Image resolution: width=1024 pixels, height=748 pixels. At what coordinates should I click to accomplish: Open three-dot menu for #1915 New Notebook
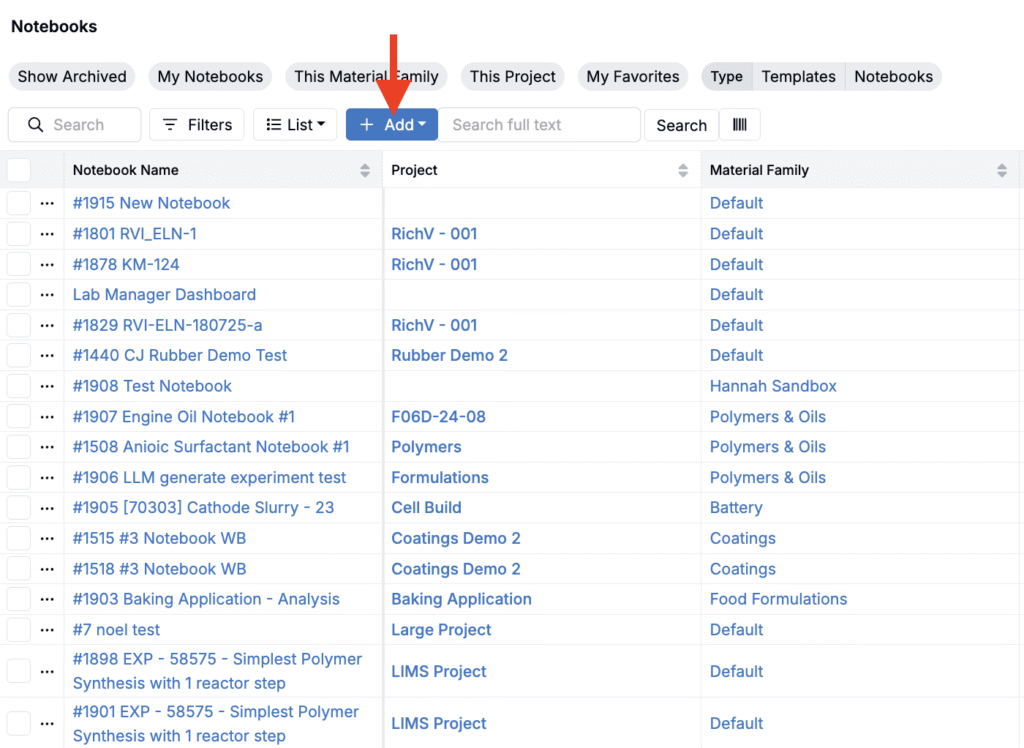click(47, 203)
